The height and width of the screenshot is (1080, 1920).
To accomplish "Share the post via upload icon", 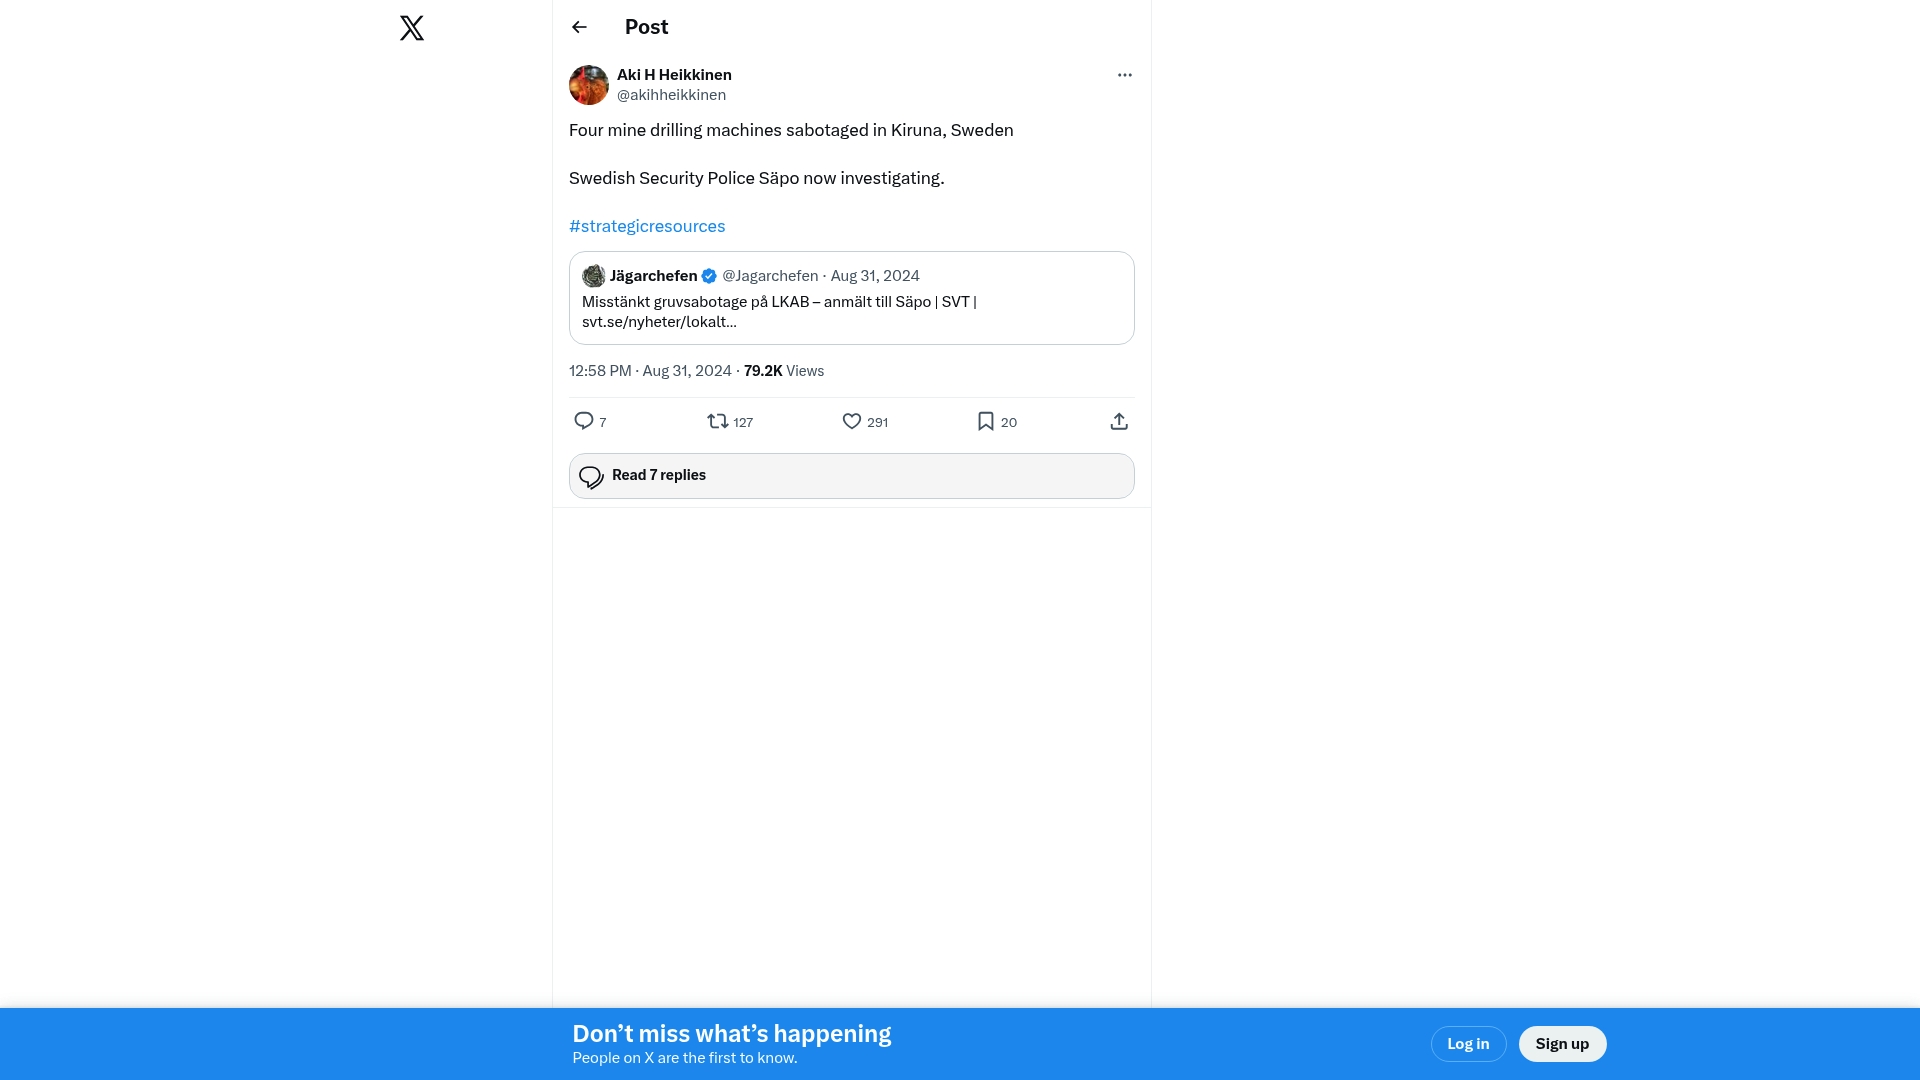I will pyautogui.click(x=1119, y=421).
